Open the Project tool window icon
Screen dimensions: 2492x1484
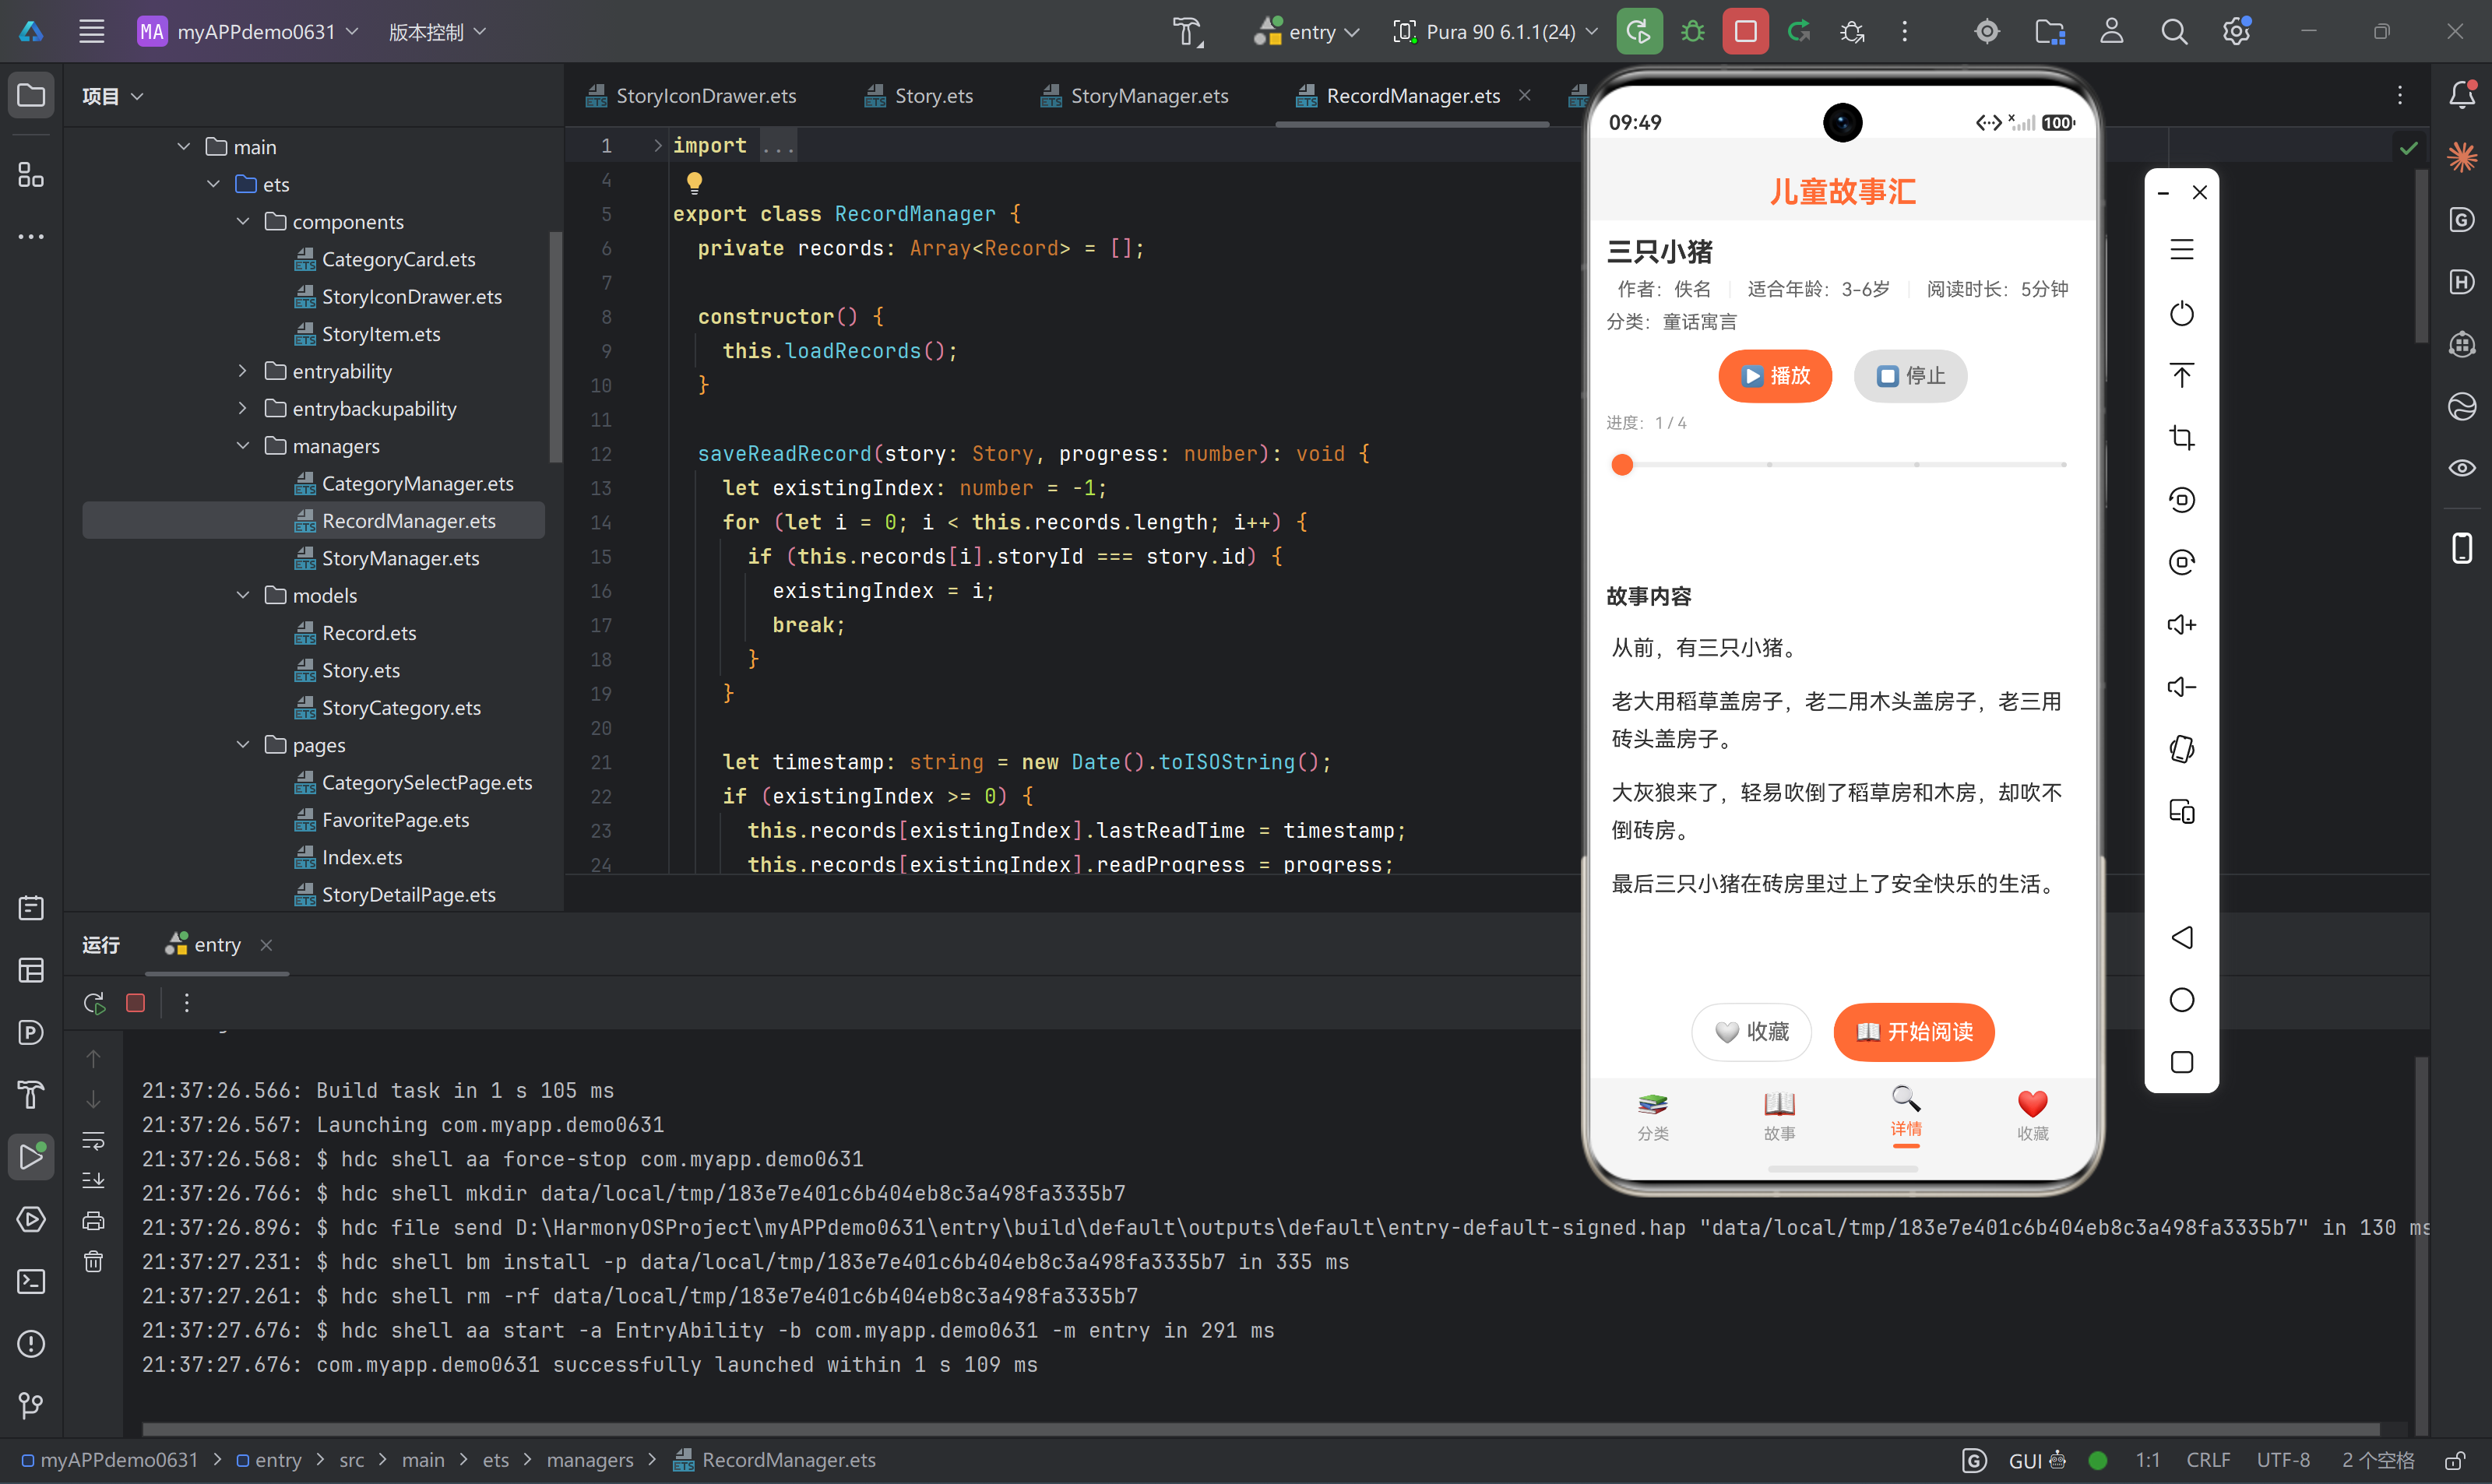[x=31, y=96]
